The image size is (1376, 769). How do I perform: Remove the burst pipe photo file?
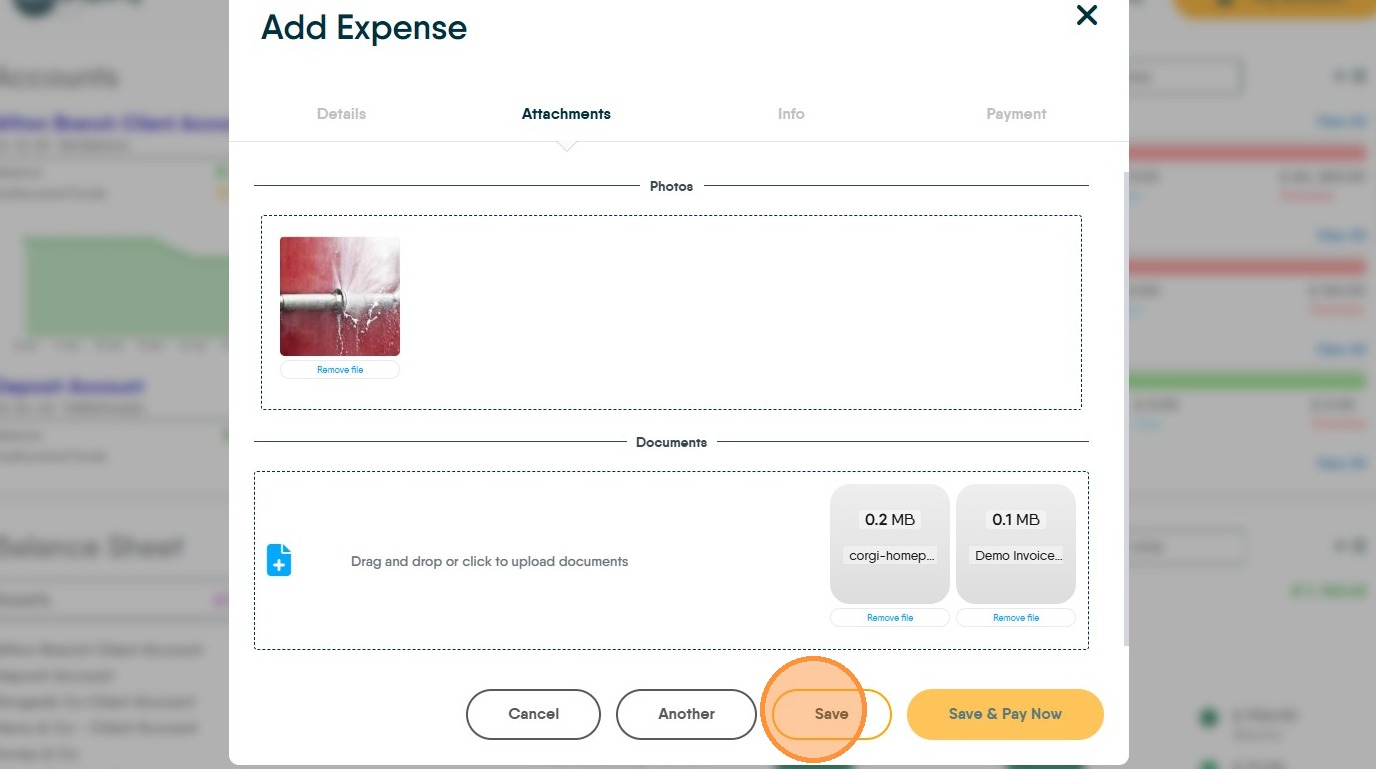340,370
